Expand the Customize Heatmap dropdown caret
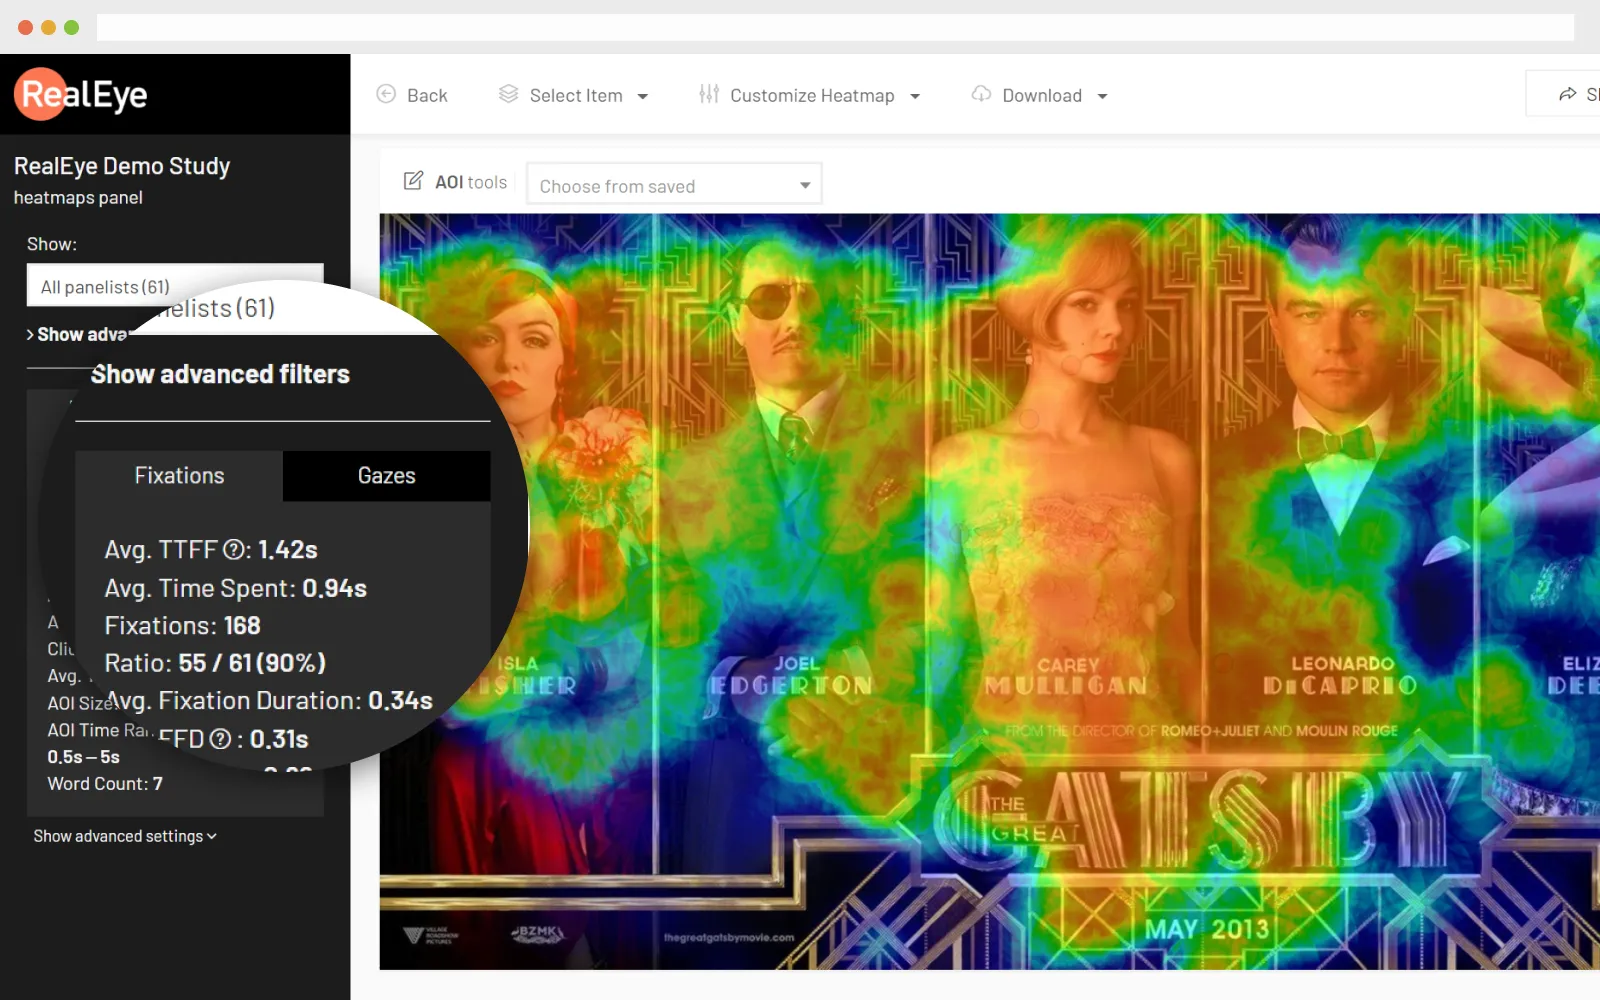Image resolution: width=1600 pixels, height=1000 pixels. coord(915,96)
